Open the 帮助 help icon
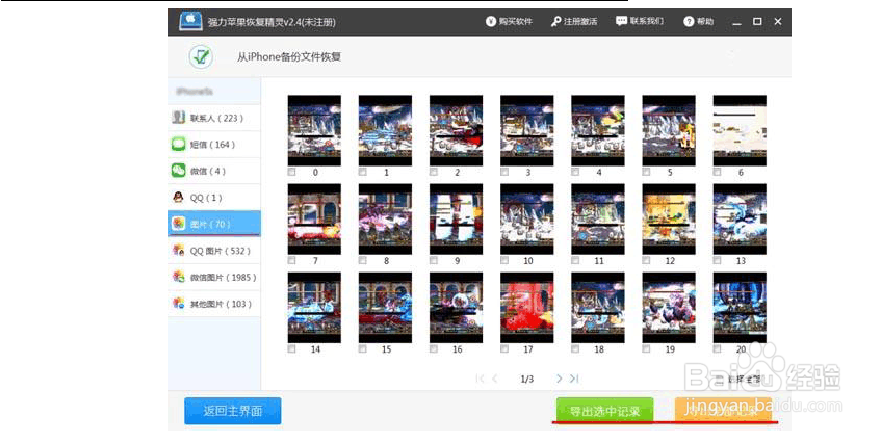Image resolution: width=892 pixels, height=436 pixels. pos(688,22)
